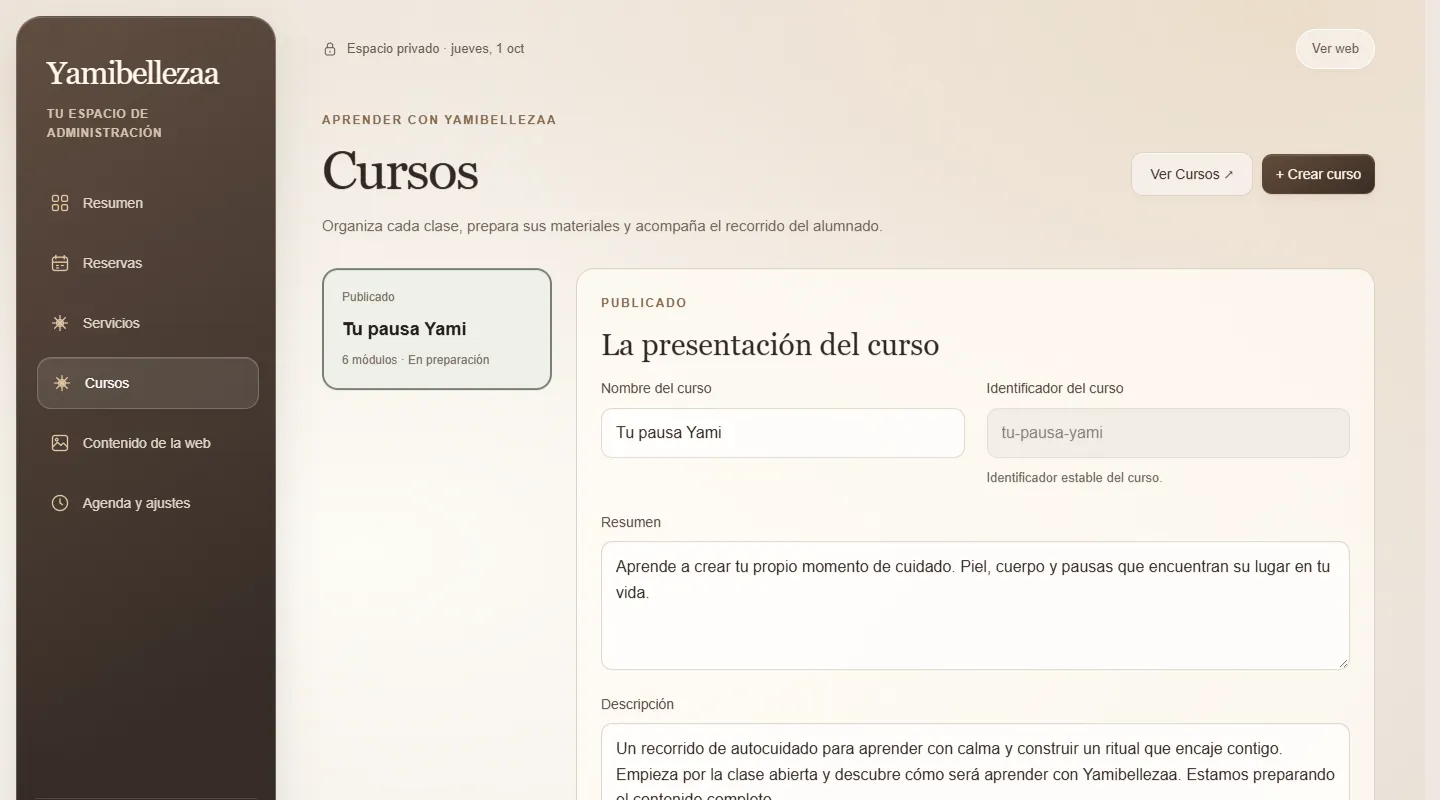Click '6 módulos · En preparación' text
Screen dimensions: 1440x800
pyautogui.click(x=416, y=360)
